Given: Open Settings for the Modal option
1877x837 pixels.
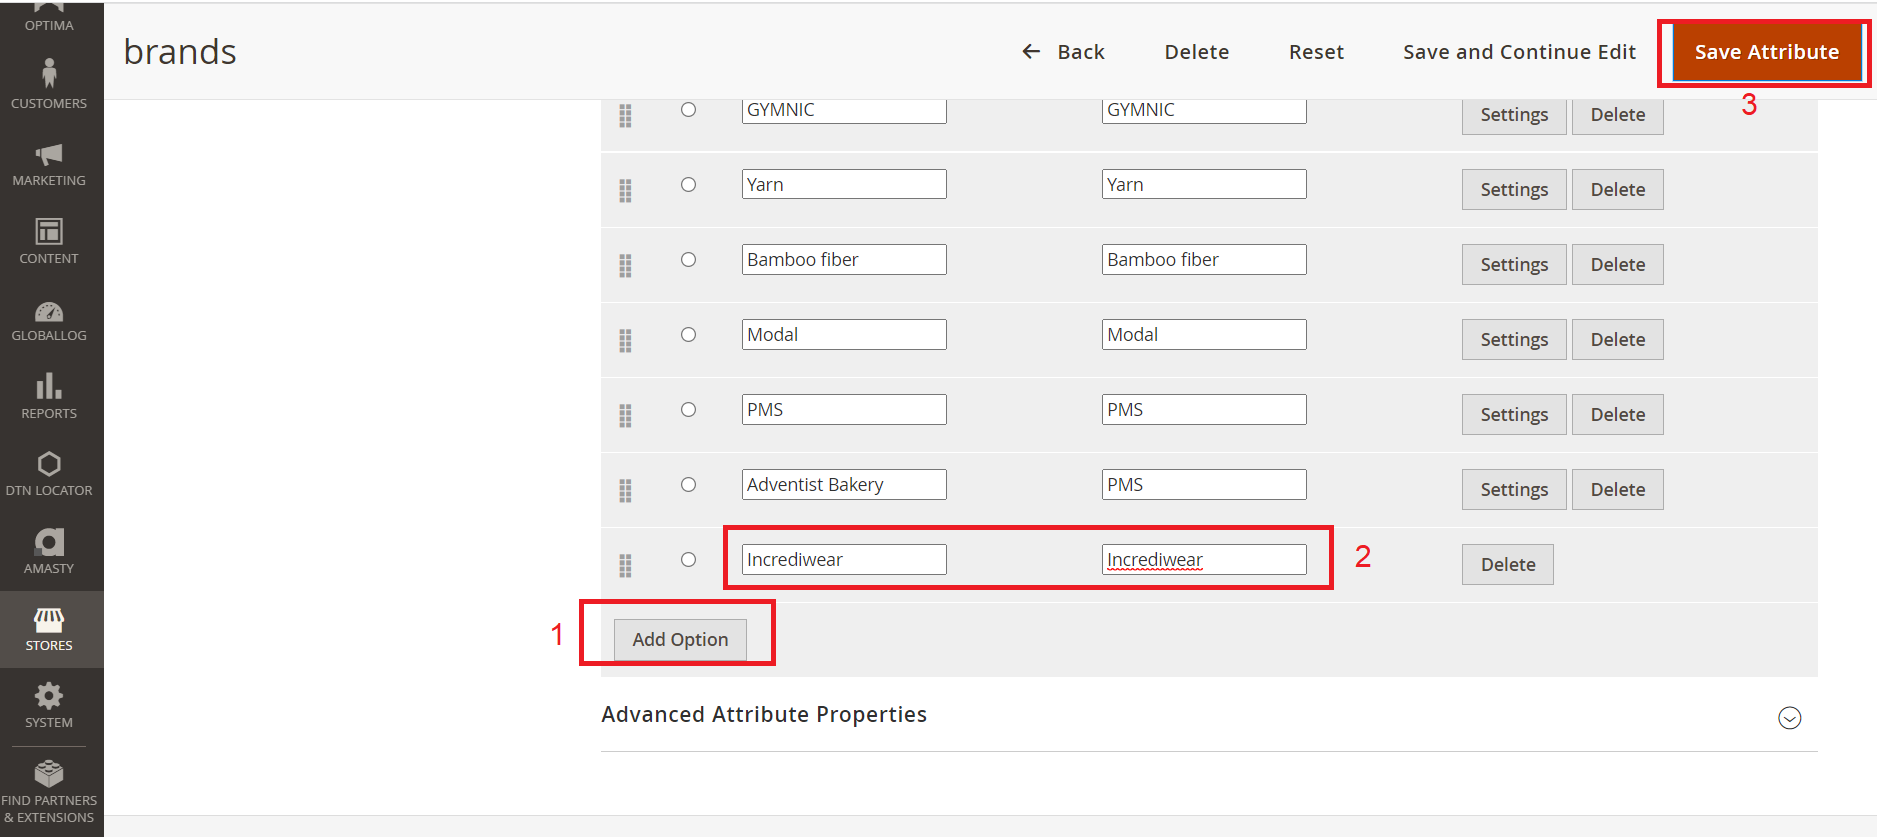Looking at the screenshot, I should (x=1514, y=339).
